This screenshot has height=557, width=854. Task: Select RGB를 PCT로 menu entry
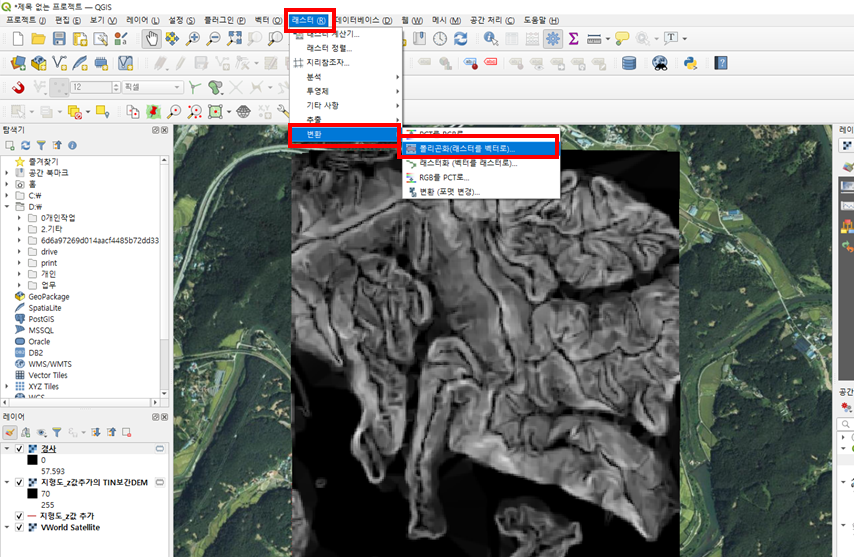(x=481, y=177)
